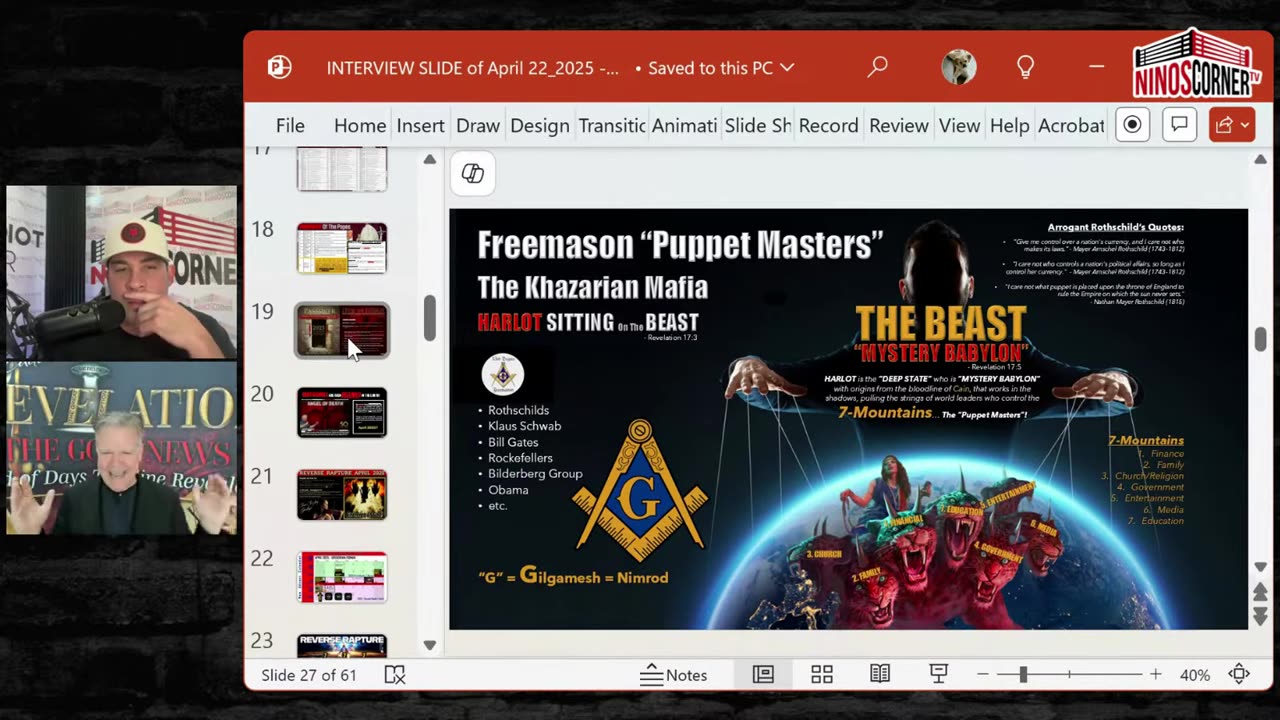Click slide area scroll down arrow
The width and height of the screenshot is (1280, 720).
pos(1260,567)
